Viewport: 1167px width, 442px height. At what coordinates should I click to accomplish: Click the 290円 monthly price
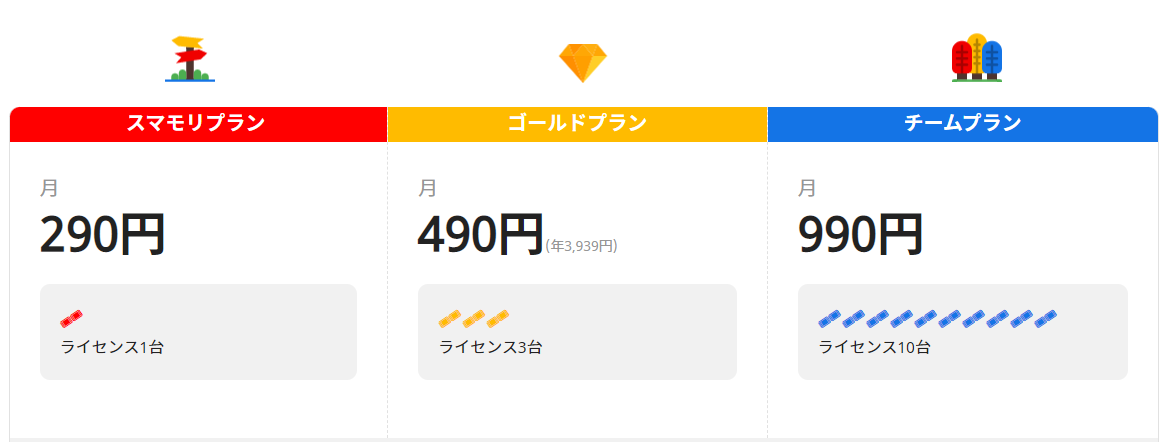click(x=102, y=237)
